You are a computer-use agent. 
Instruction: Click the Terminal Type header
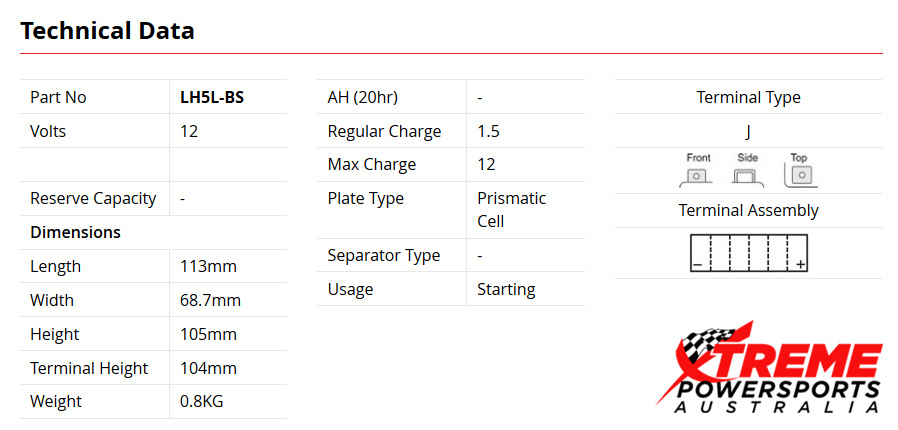tap(748, 97)
